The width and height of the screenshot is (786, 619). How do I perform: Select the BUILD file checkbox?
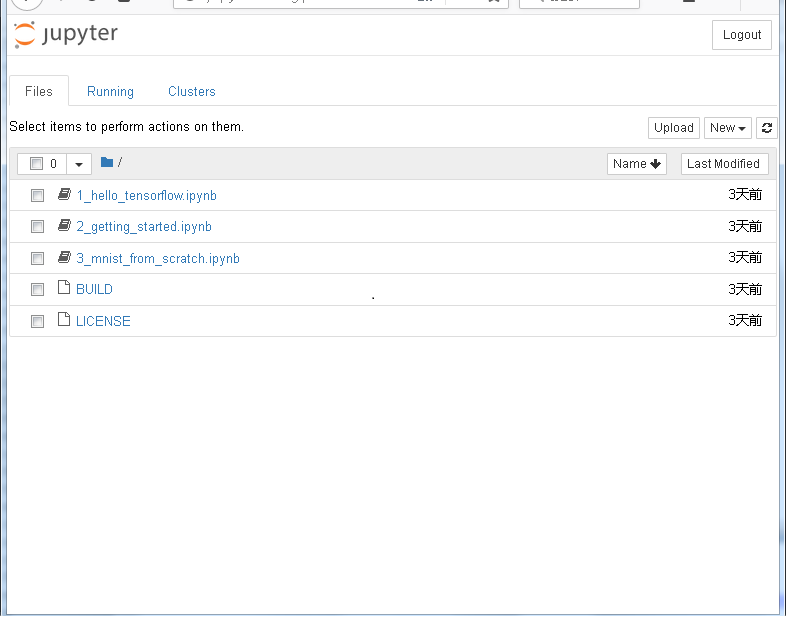point(37,289)
